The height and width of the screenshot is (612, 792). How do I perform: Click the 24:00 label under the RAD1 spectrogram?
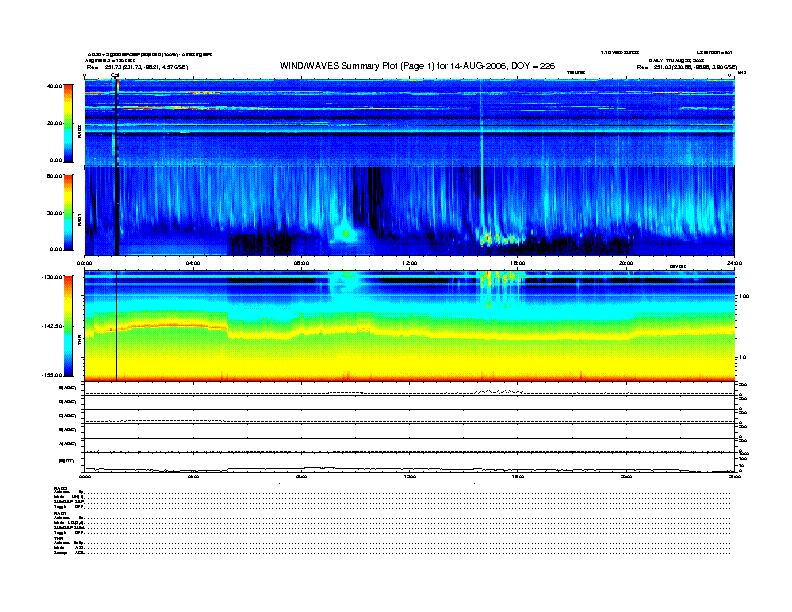point(734,263)
